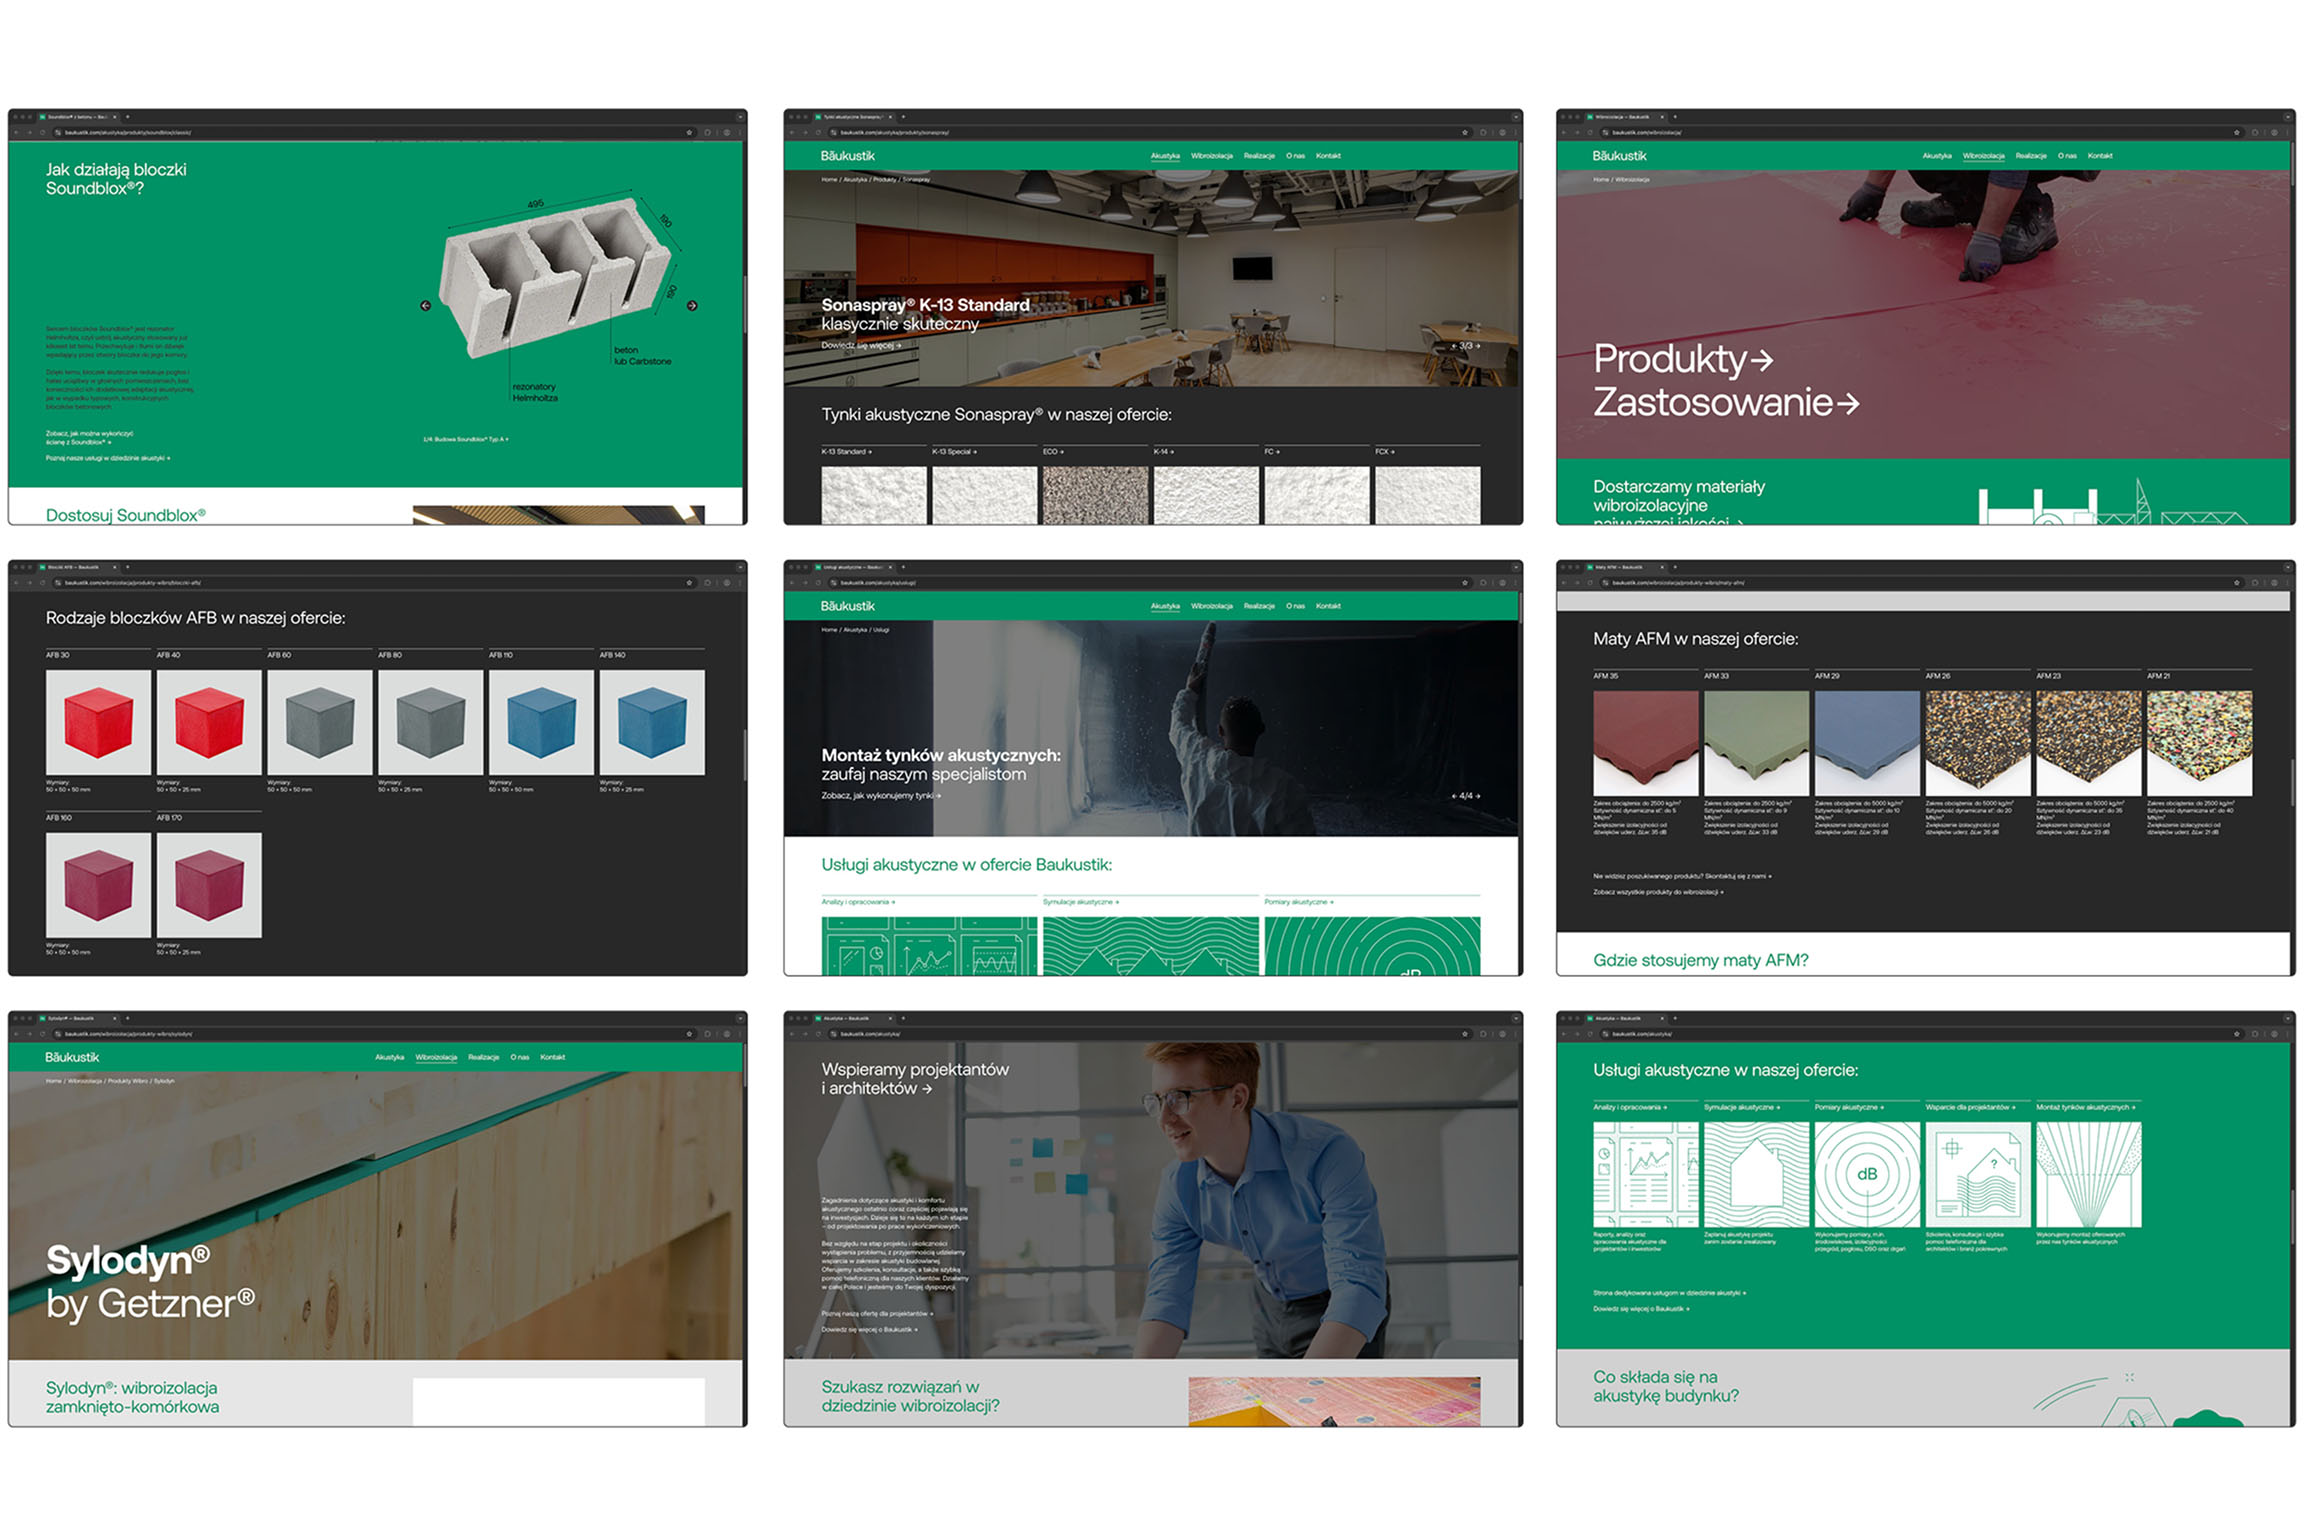The height and width of the screenshot is (1536, 2304).
Task: Open new tab in the Sonaspray window
Action: click(x=903, y=117)
